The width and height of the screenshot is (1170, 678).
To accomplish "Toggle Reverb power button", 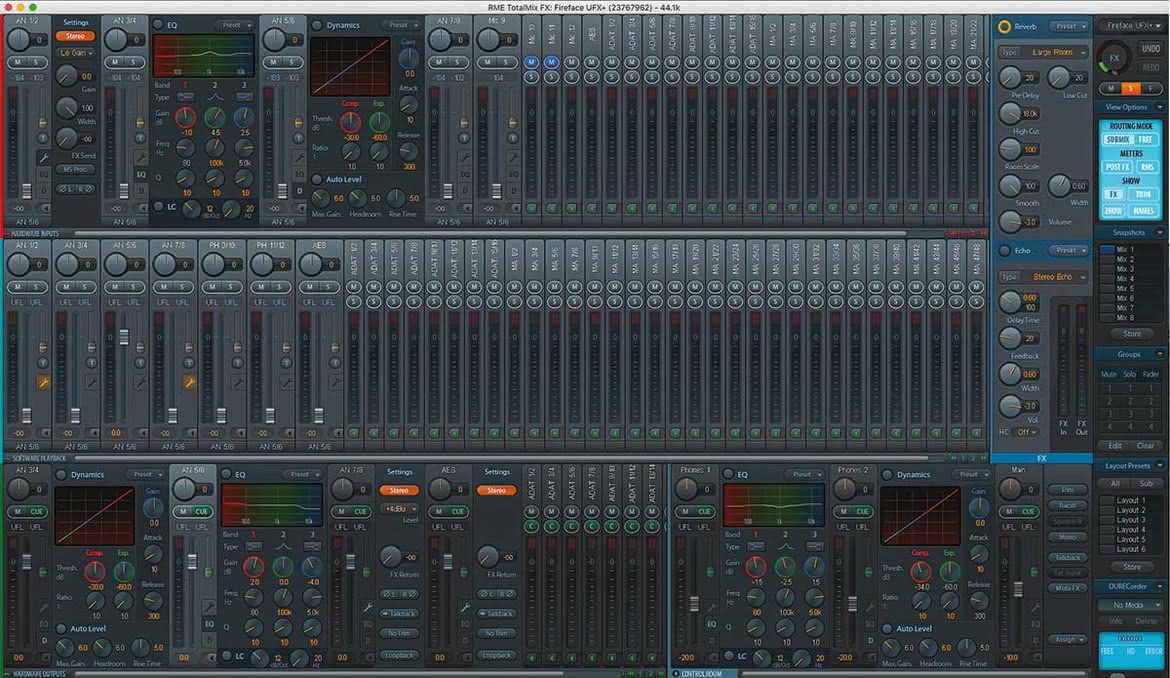I will (x=1004, y=27).
